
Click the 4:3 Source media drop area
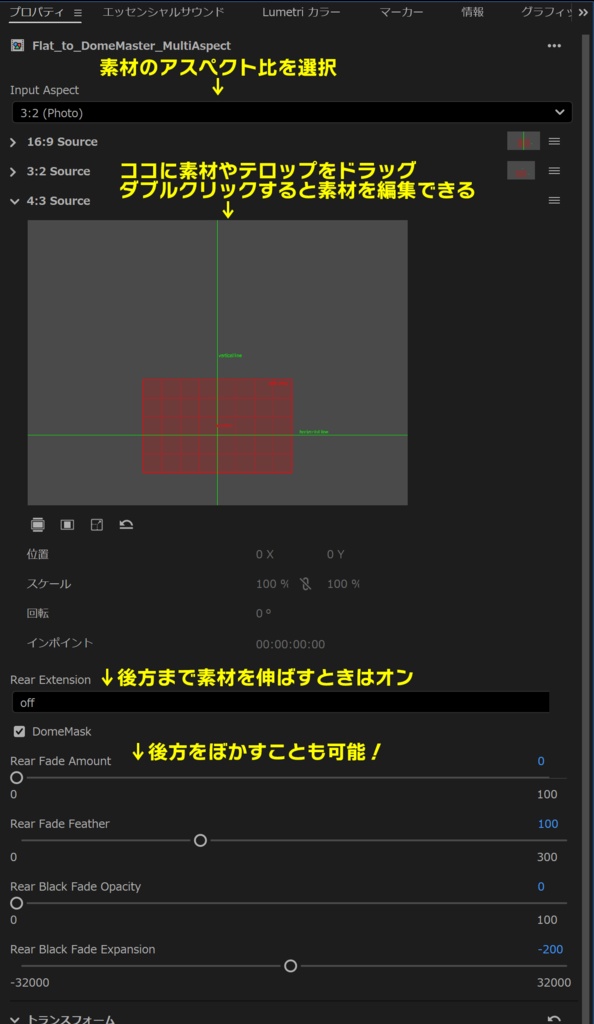[217, 362]
